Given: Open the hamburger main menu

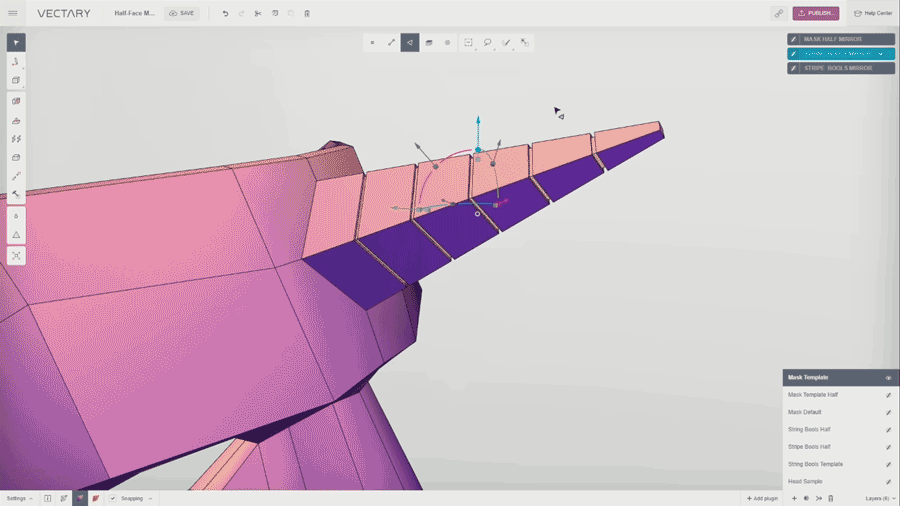Looking at the screenshot, I should 13,13.
